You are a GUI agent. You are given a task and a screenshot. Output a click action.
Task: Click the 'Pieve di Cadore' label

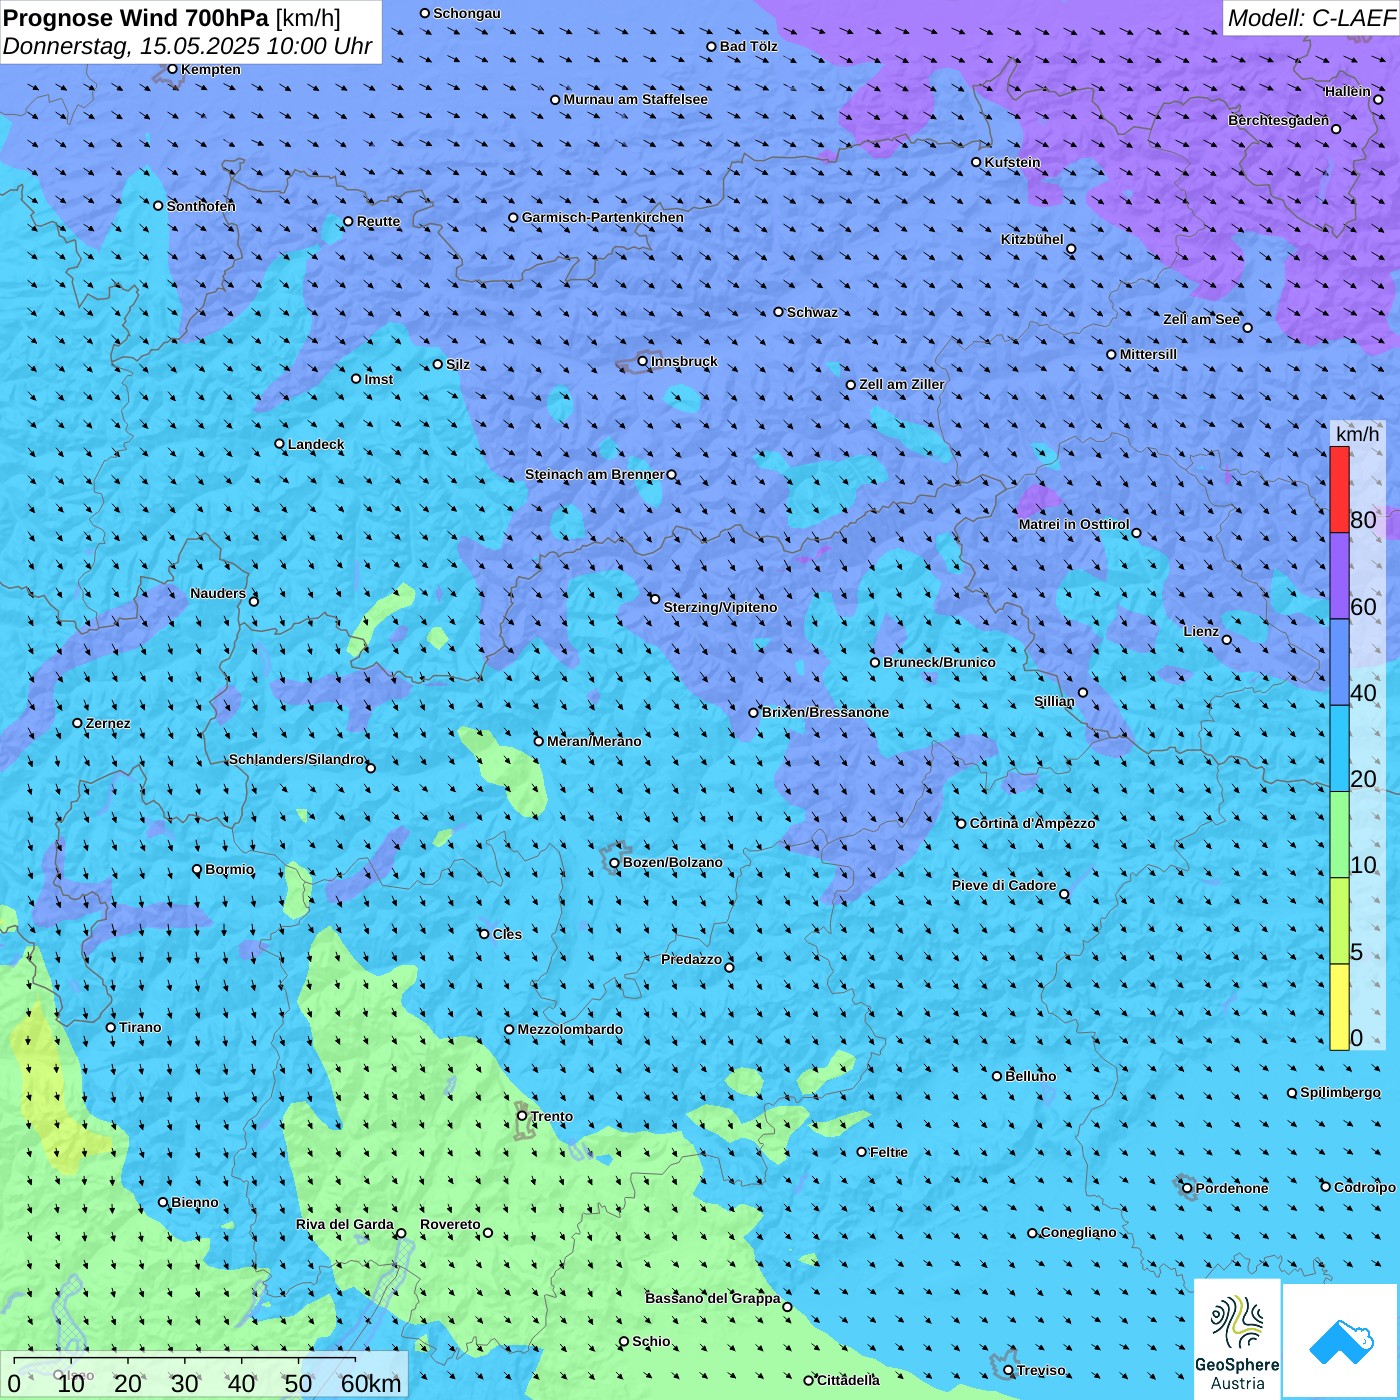point(1004,885)
